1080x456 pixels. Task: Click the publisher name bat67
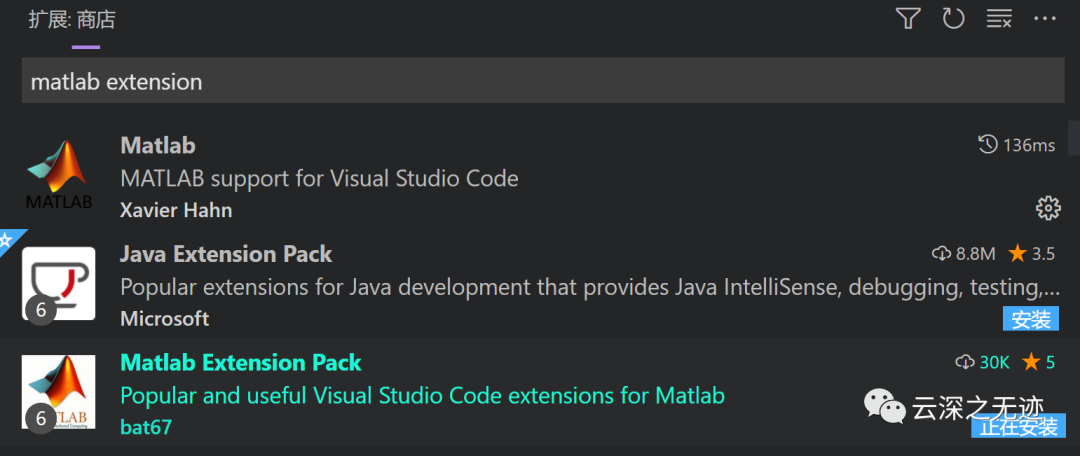pyautogui.click(x=145, y=427)
